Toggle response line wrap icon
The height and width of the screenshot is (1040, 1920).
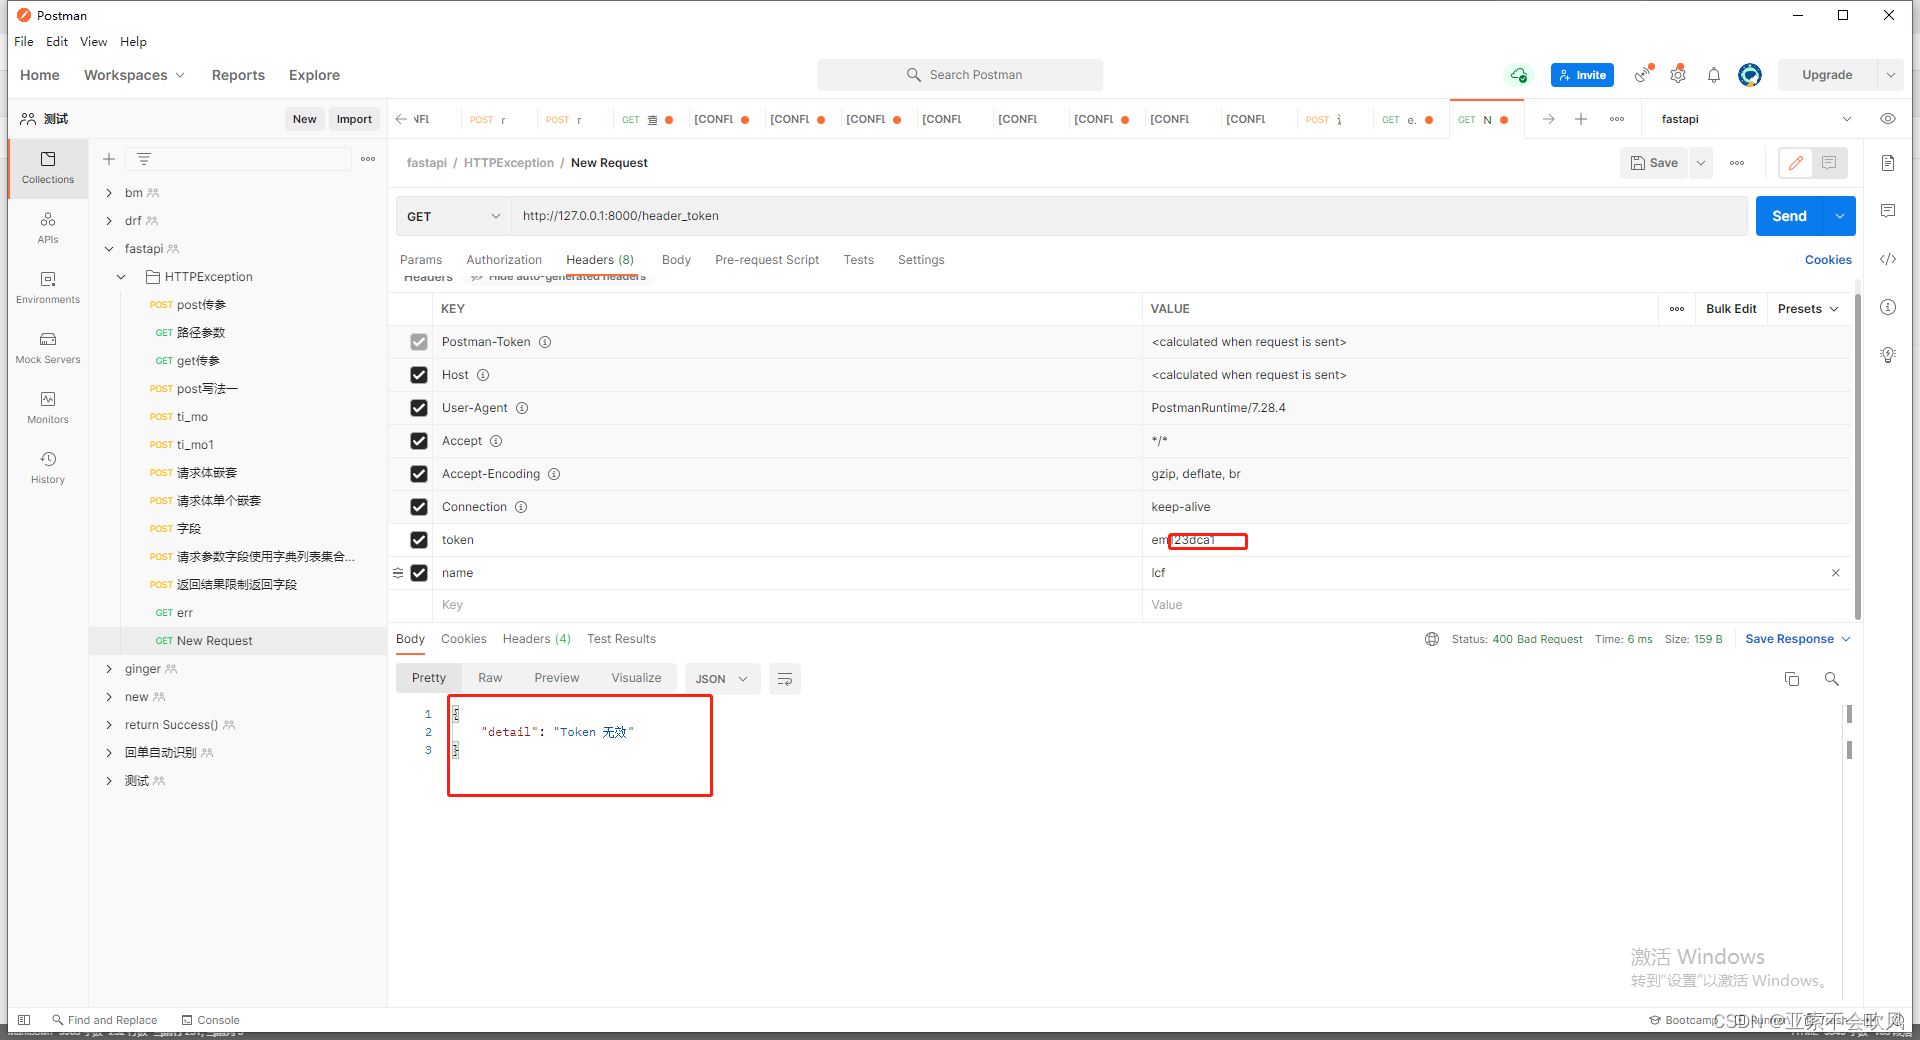tap(785, 679)
